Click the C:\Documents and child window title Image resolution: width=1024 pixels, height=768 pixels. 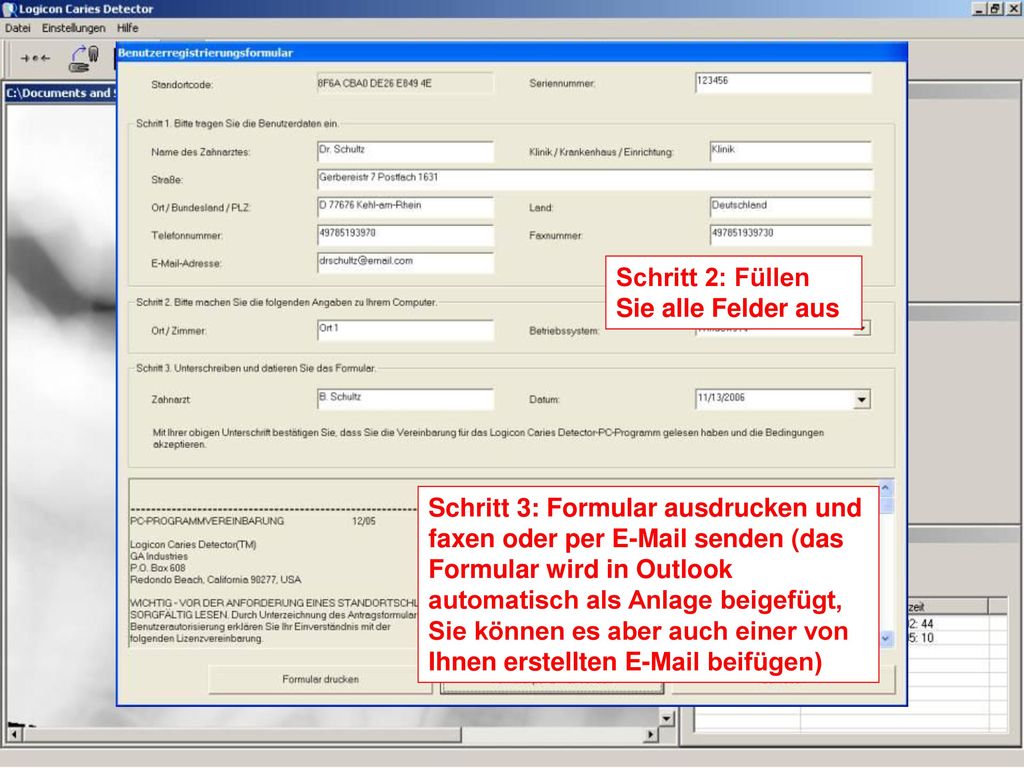[61, 93]
